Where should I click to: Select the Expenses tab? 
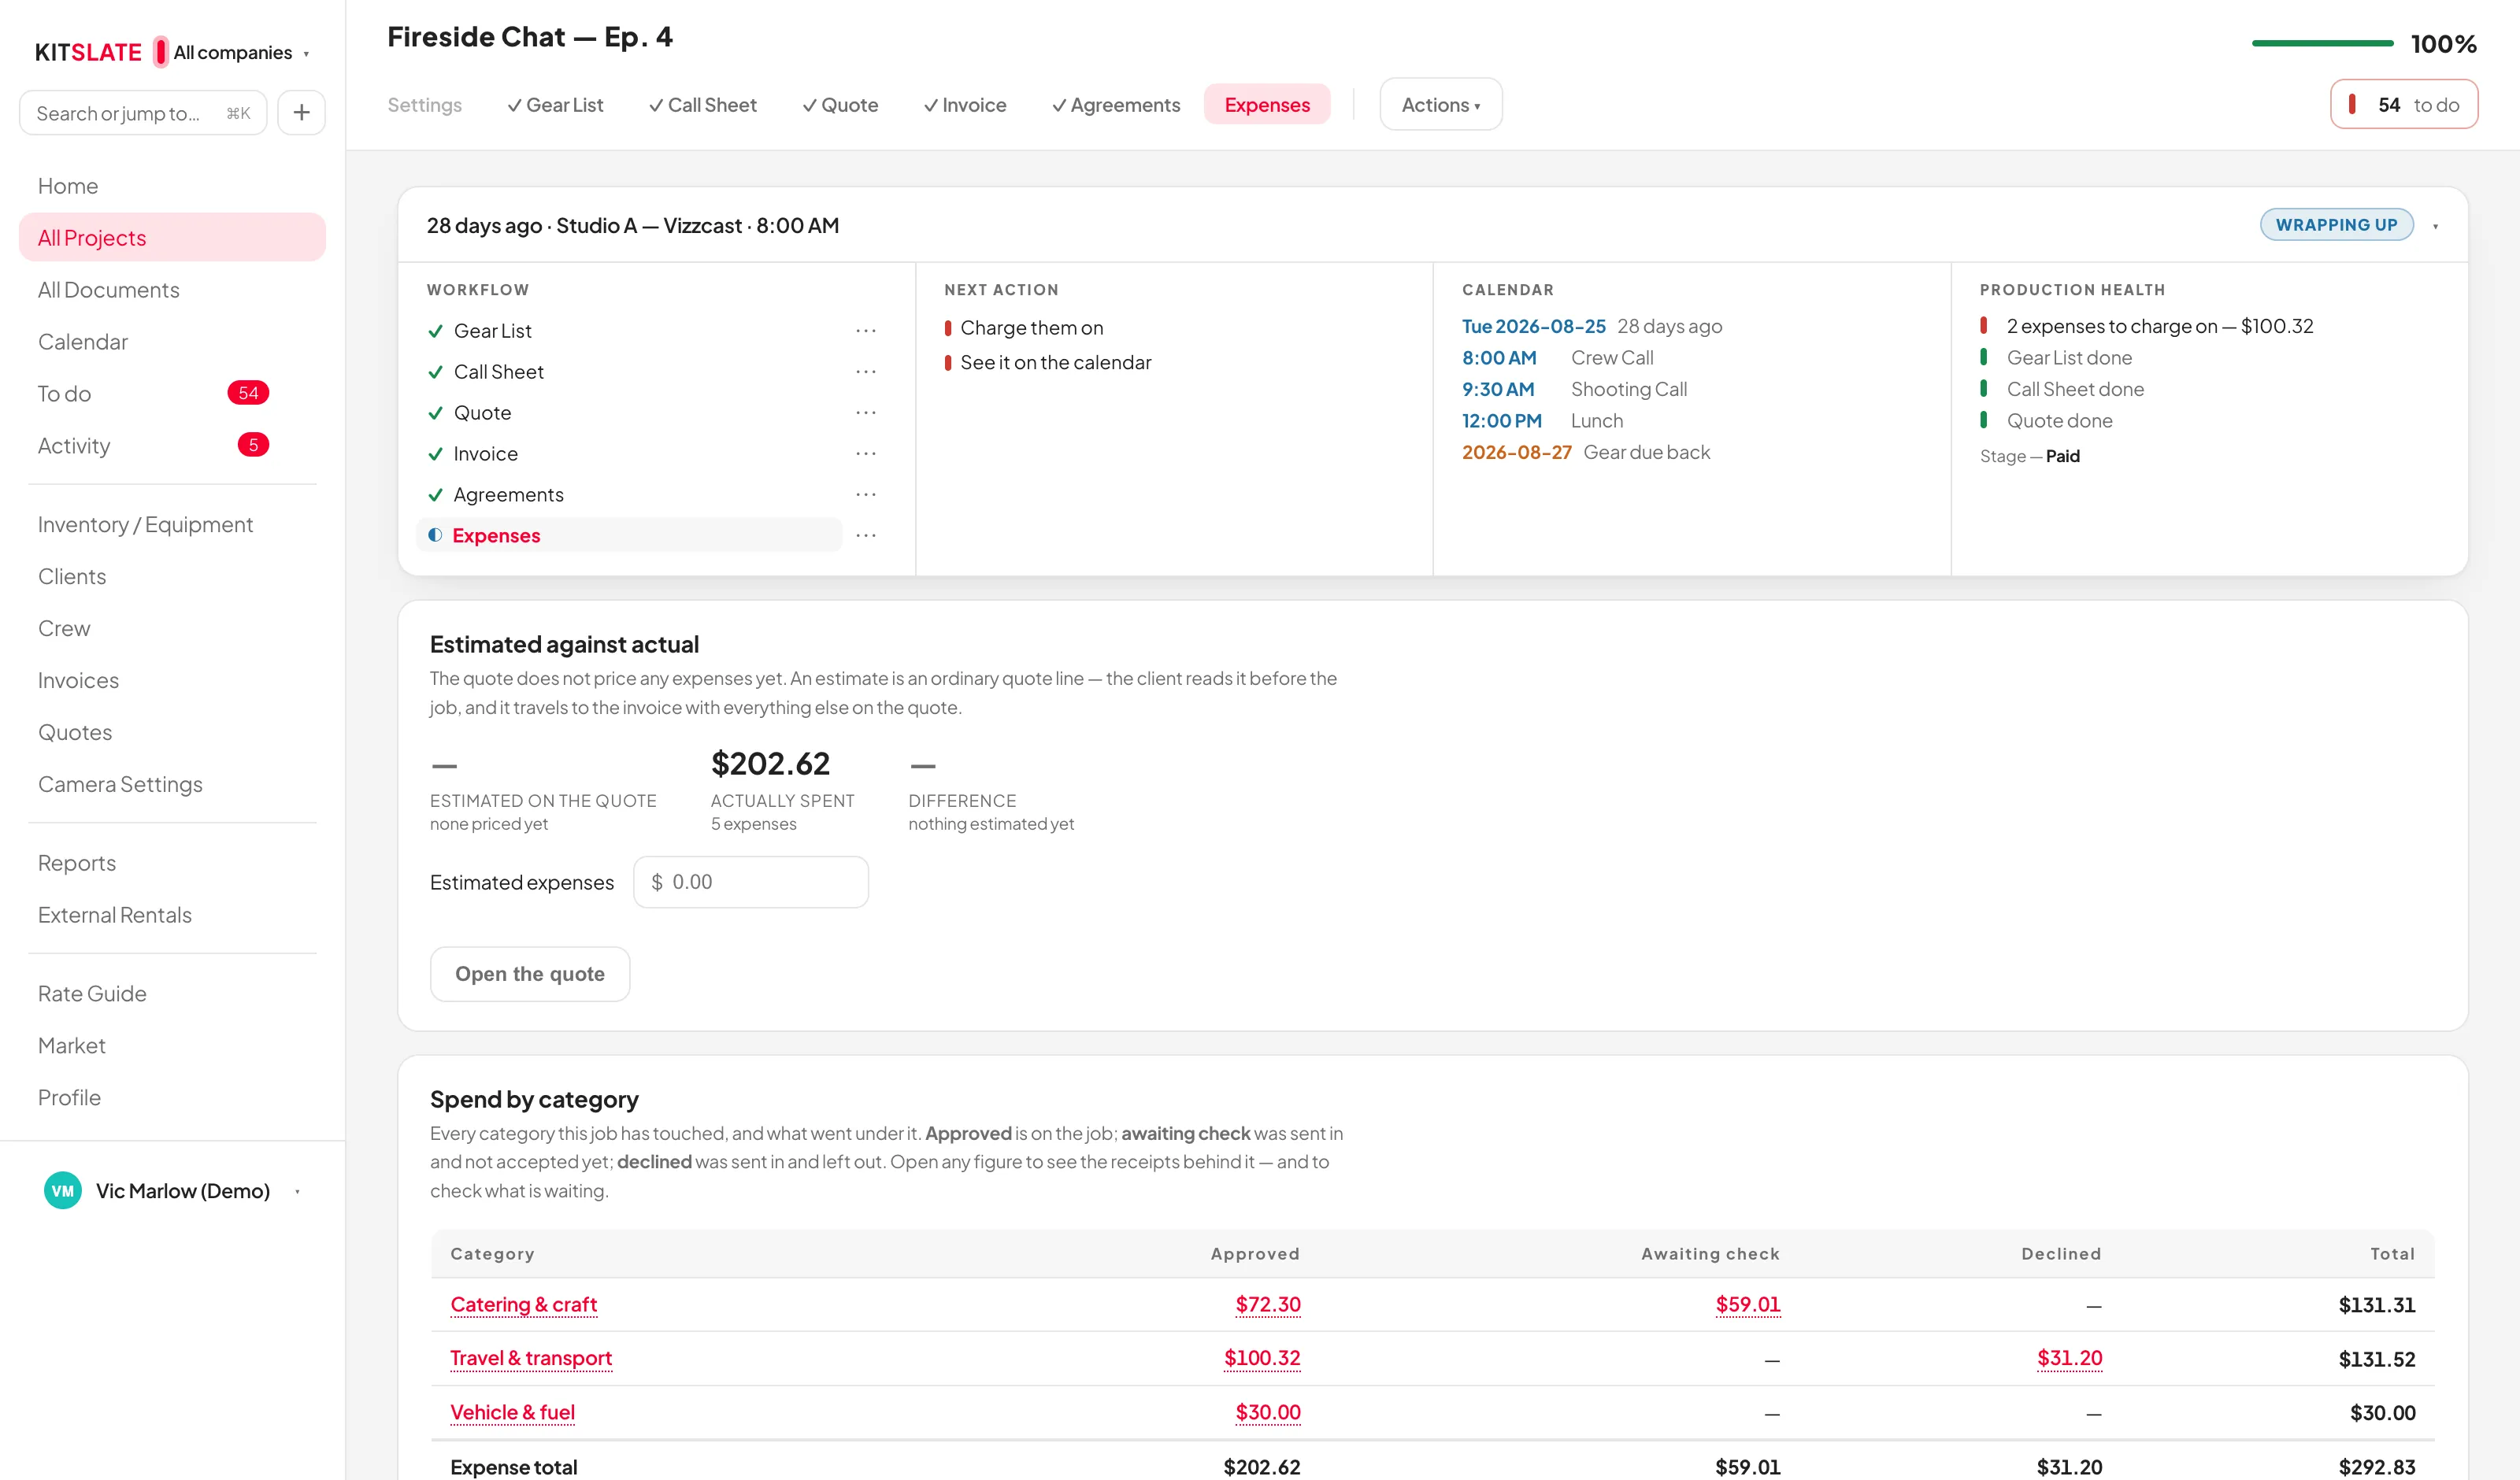1267,105
